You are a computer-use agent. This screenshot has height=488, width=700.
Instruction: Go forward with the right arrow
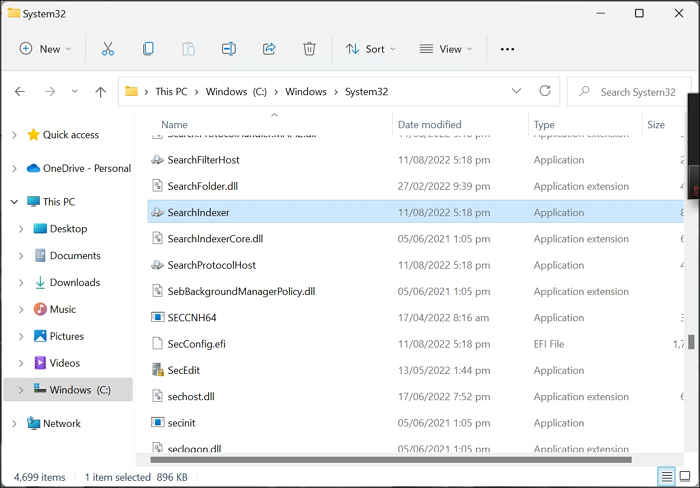[x=50, y=92]
